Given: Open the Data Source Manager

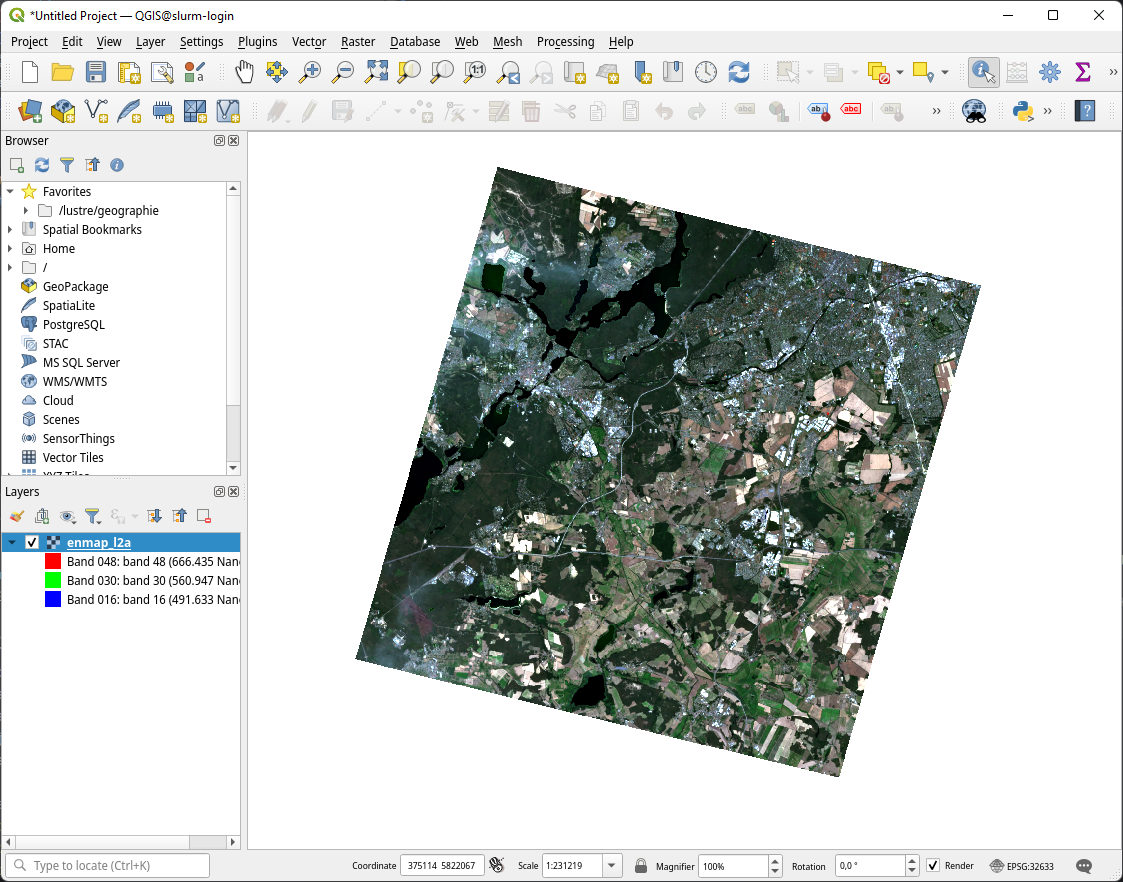Looking at the screenshot, I should click(x=29, y=111).
